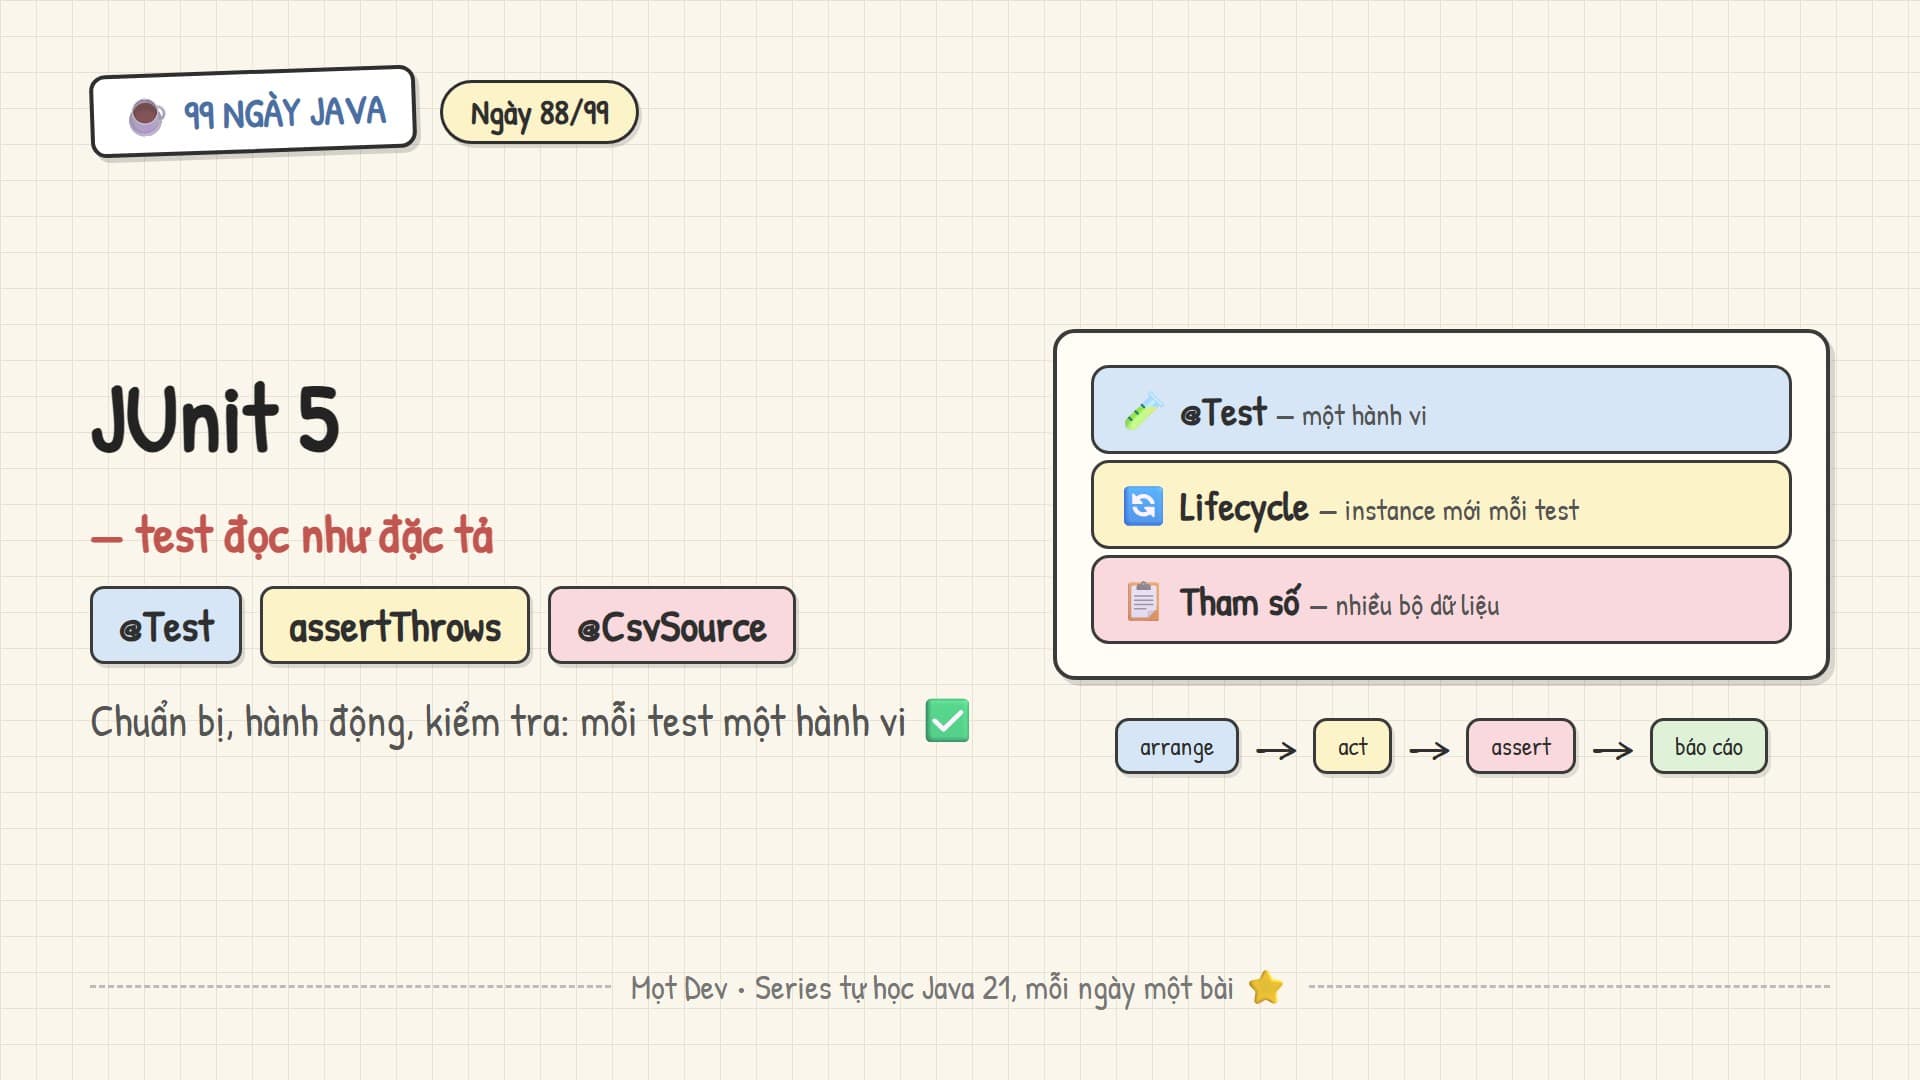This screenshot has width=1920, height=1080.
Task: Click the act step box
Action: (1352, 747)
